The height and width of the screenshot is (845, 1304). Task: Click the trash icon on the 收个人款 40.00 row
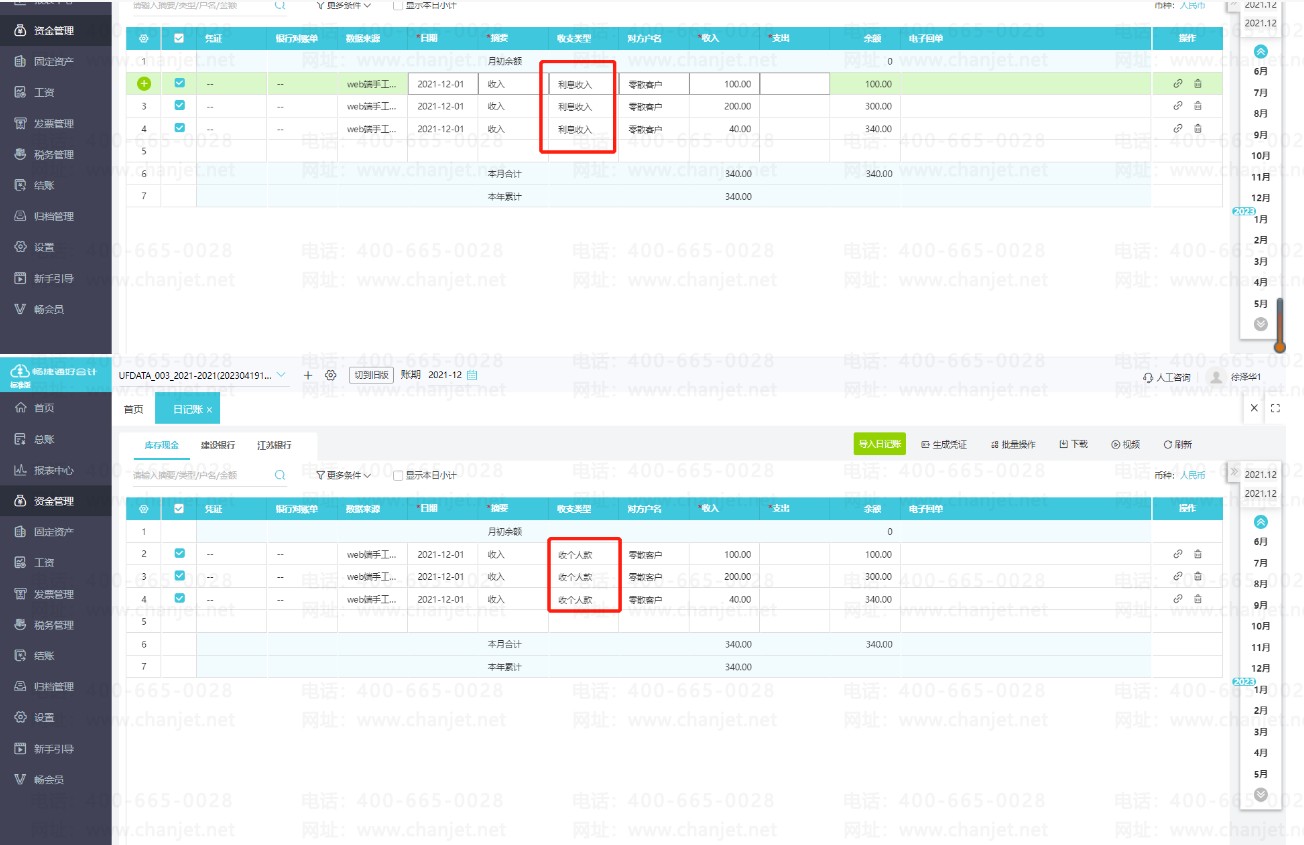coord(1198,599)
